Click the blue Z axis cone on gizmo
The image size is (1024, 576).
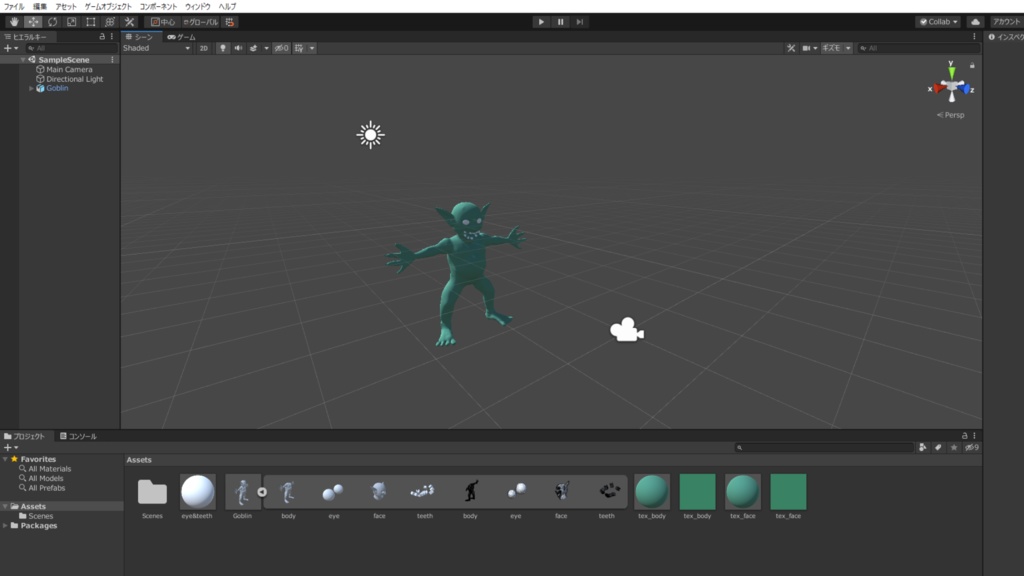(965, 89)
